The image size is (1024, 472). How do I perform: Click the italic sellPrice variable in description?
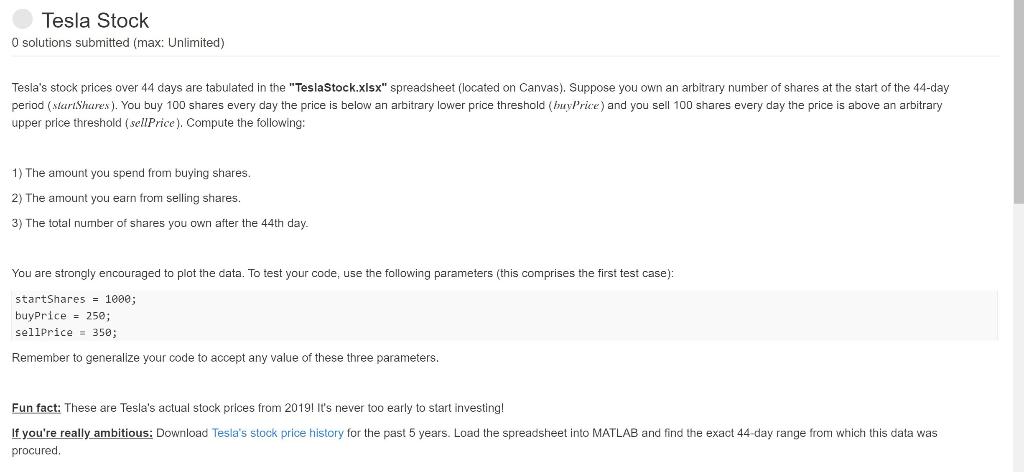tap(152, 123)
